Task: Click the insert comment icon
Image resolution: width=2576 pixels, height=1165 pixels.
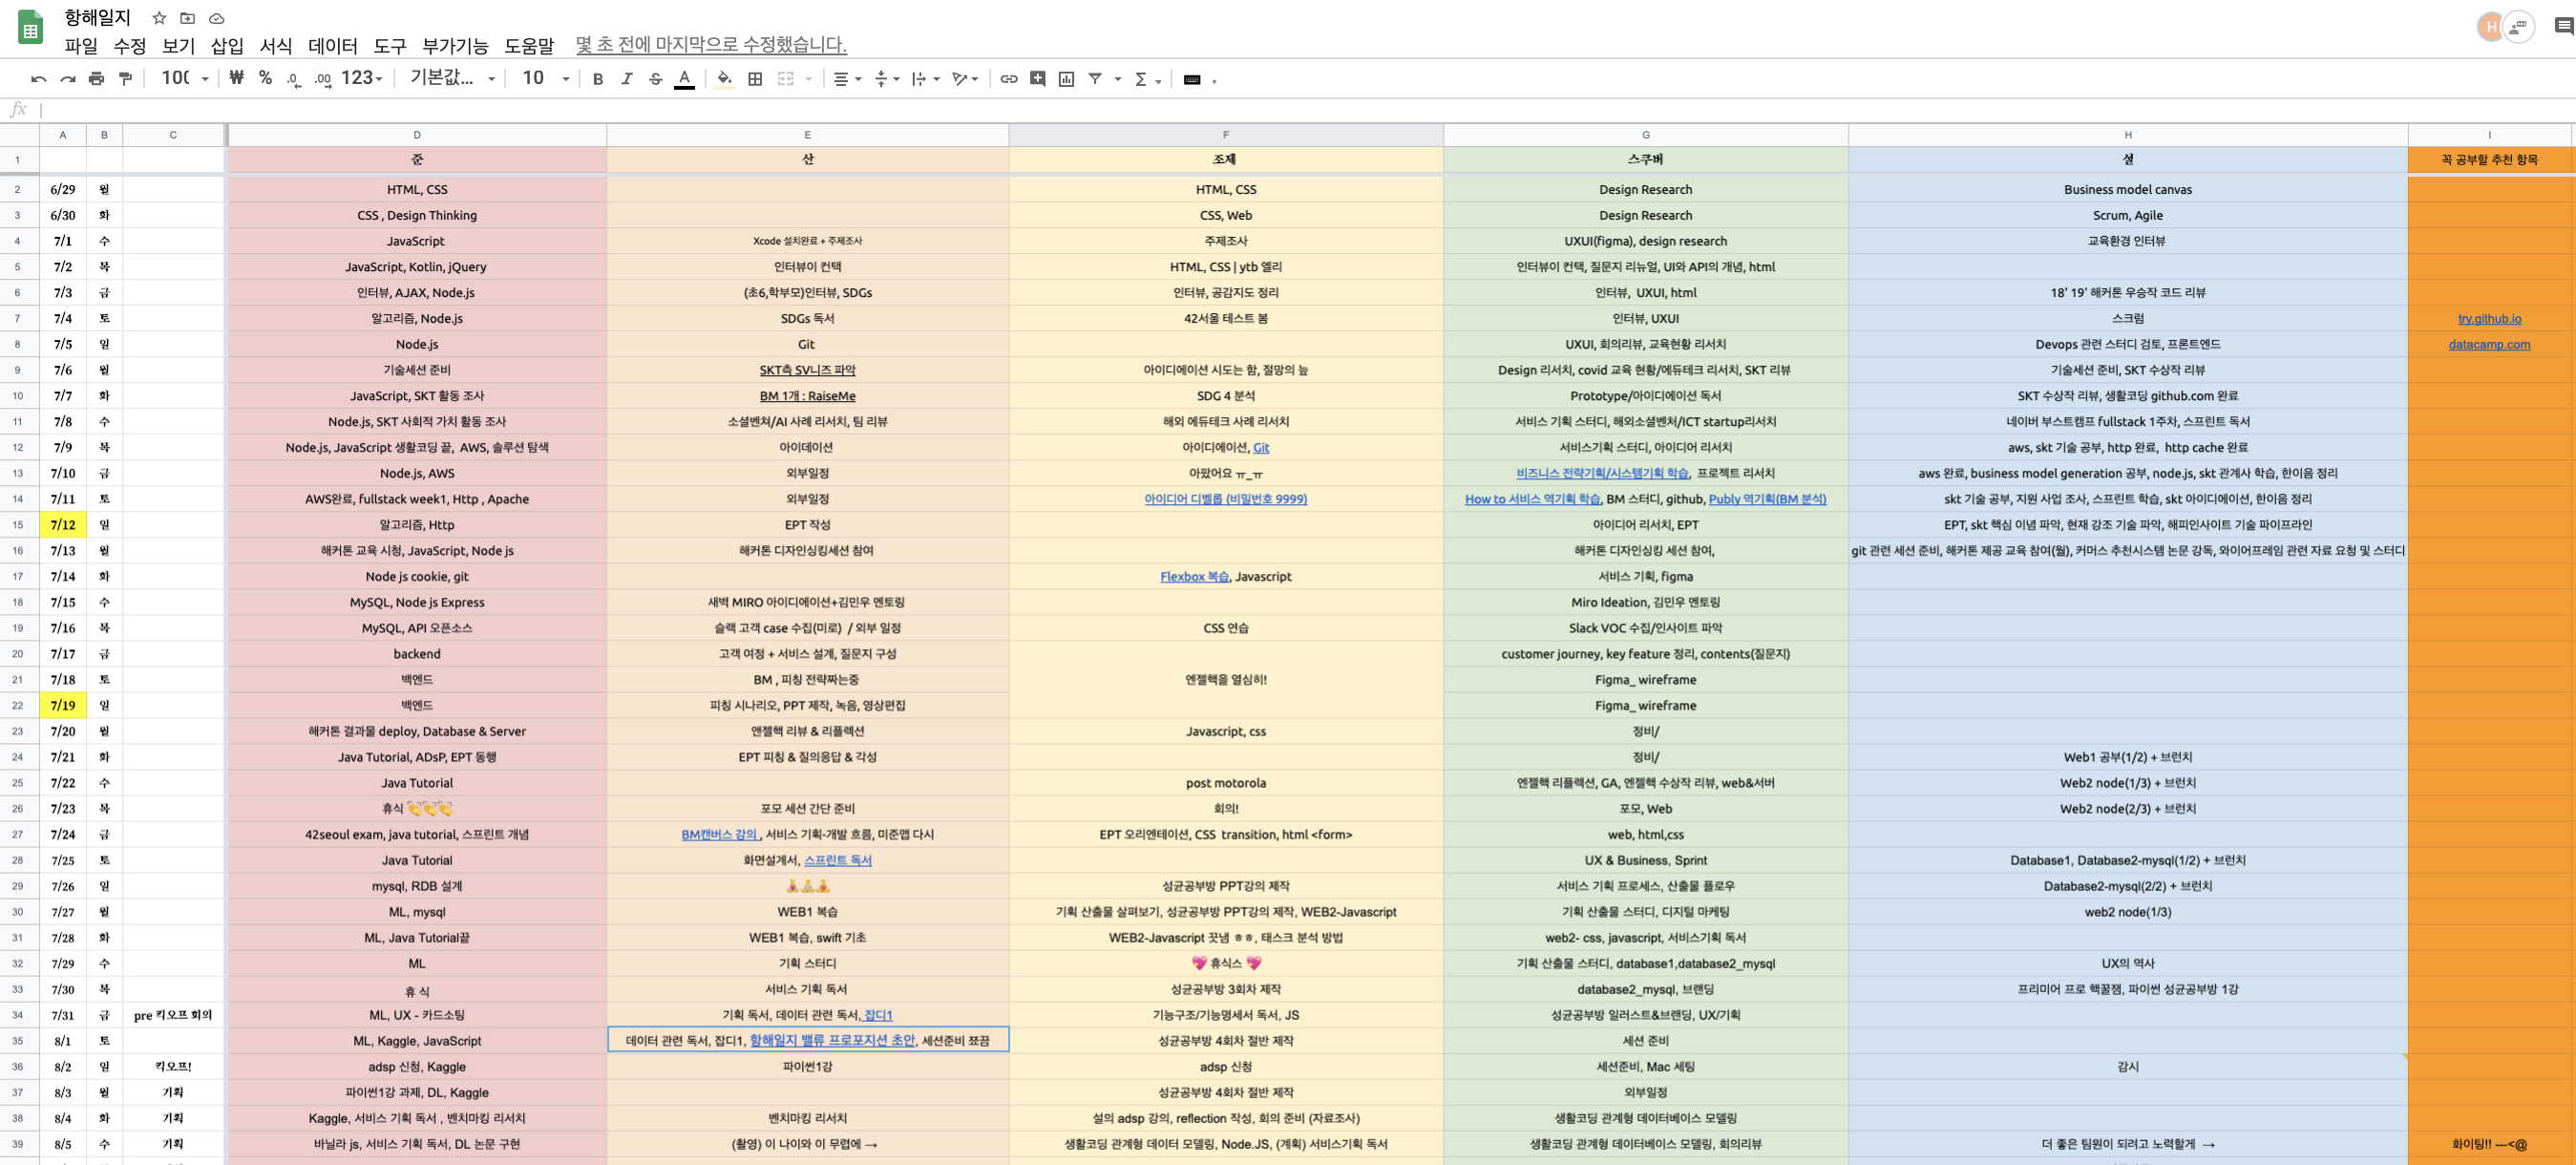Action: click(1037, 79)
